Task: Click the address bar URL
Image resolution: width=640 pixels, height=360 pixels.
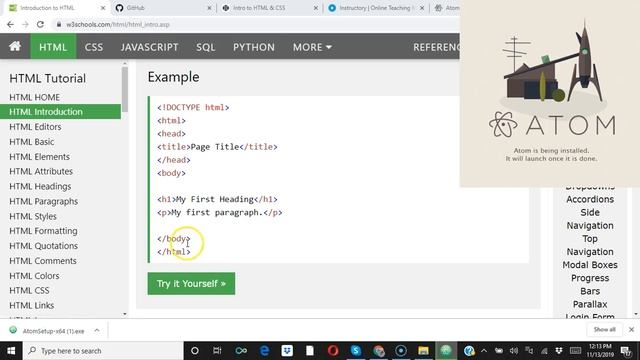Action: 118,24
